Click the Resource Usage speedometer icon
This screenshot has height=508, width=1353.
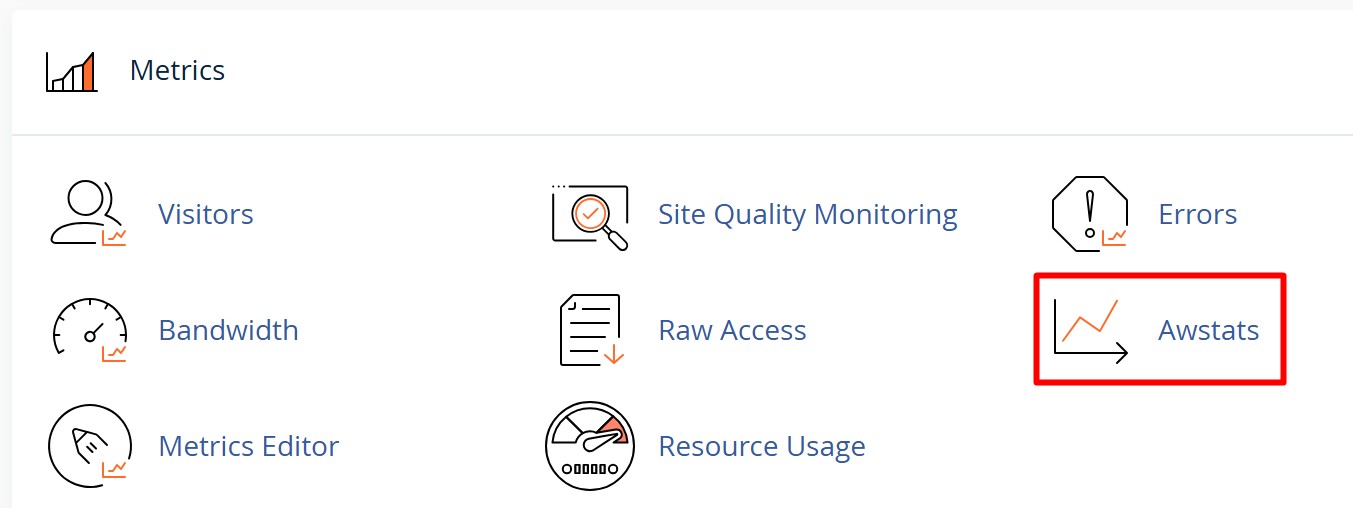590,445
